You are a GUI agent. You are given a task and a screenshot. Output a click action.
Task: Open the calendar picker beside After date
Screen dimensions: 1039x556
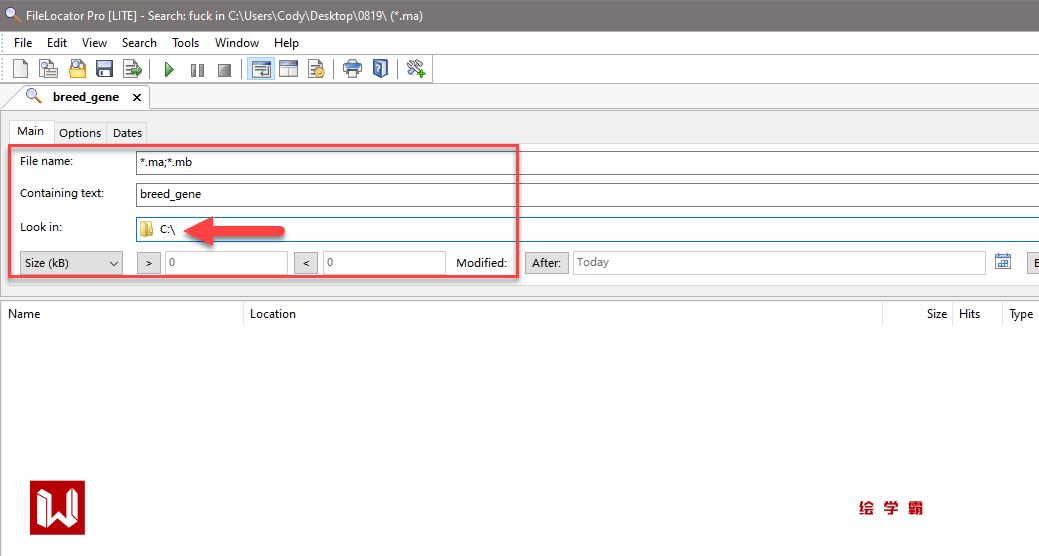[x=1003, y=262]
